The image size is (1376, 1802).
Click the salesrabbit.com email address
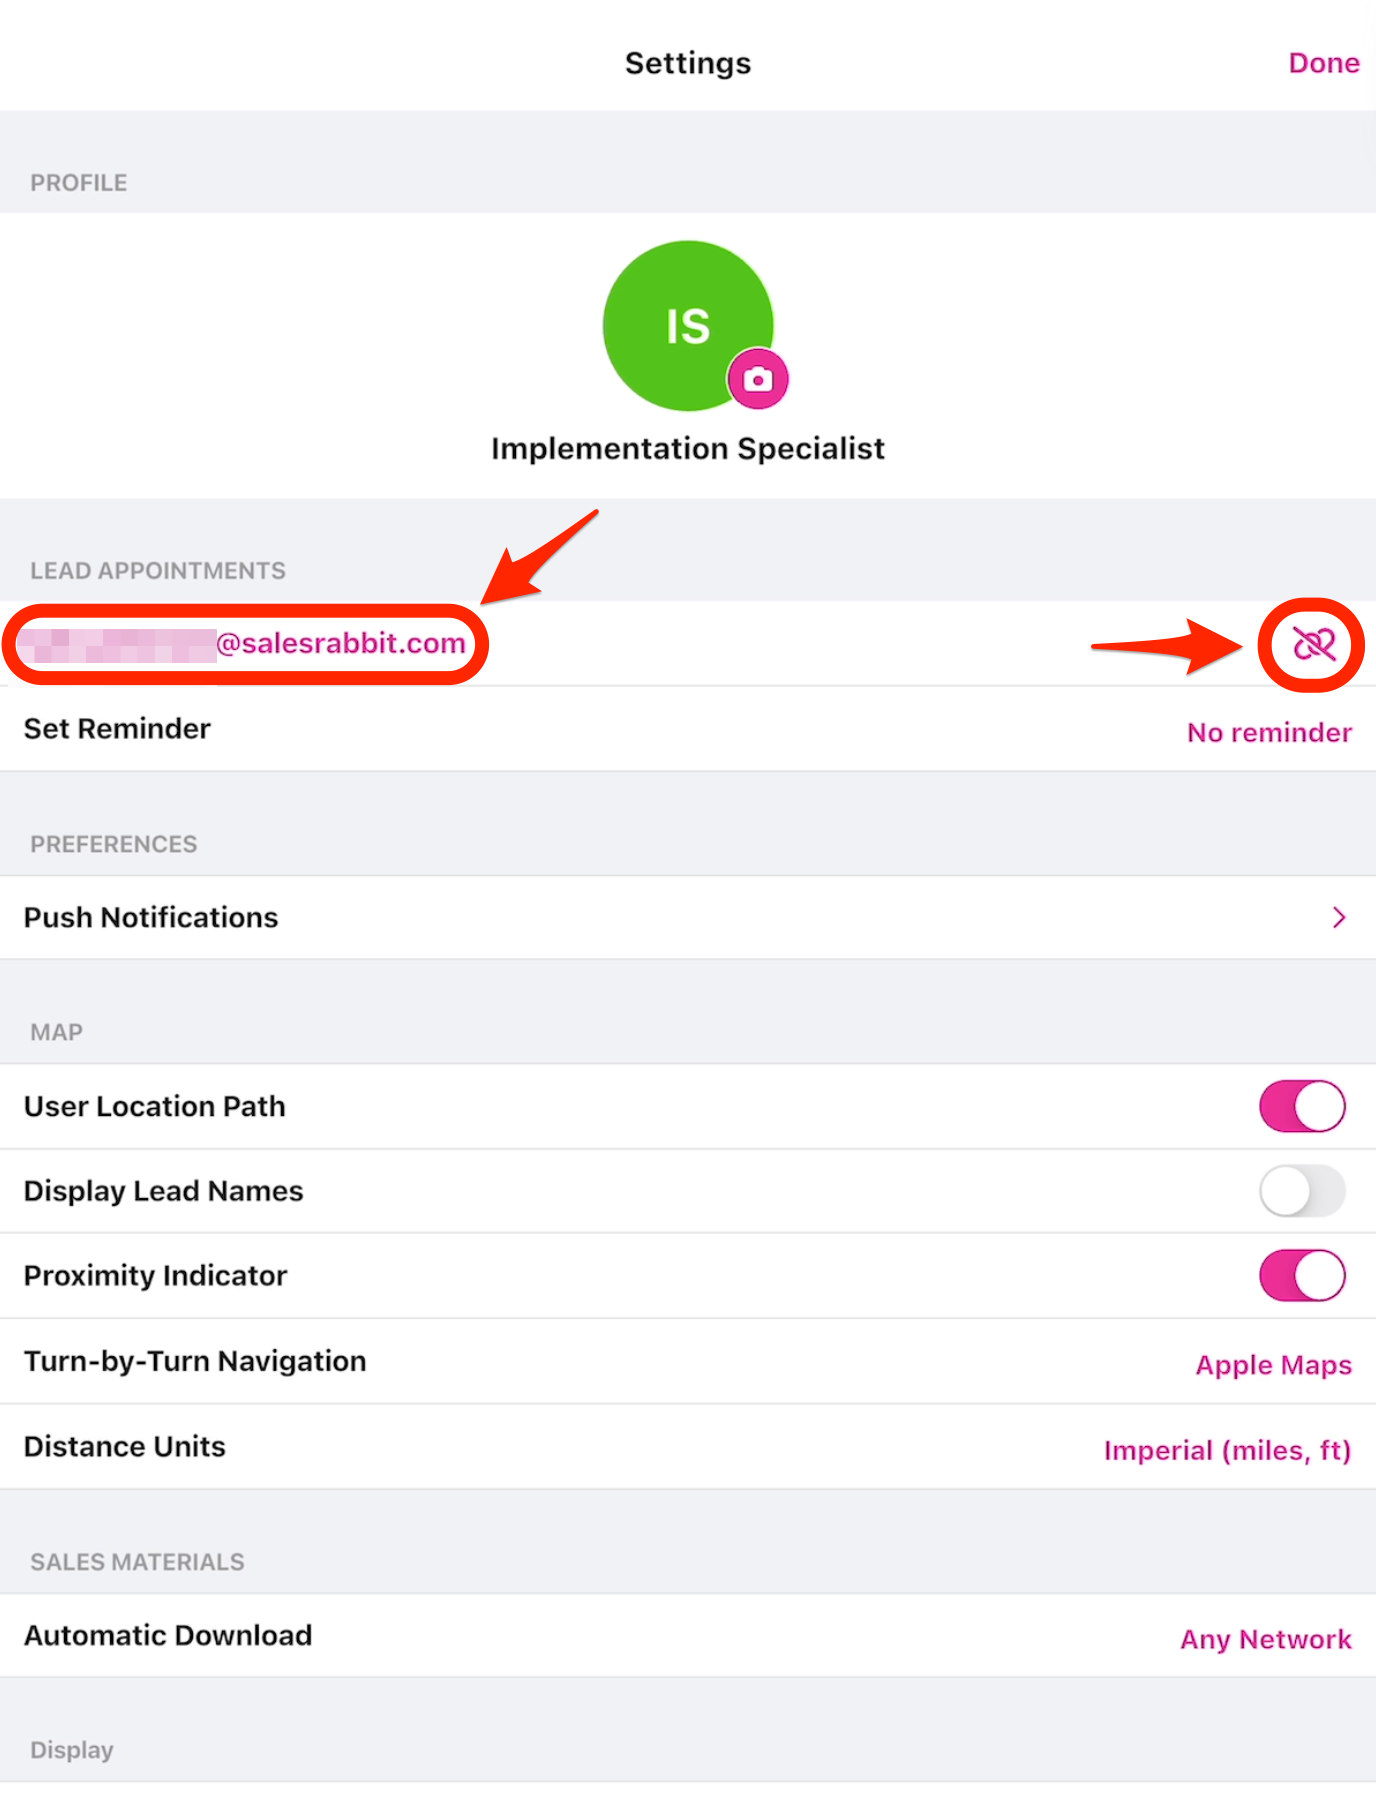[x=340, y=643]
